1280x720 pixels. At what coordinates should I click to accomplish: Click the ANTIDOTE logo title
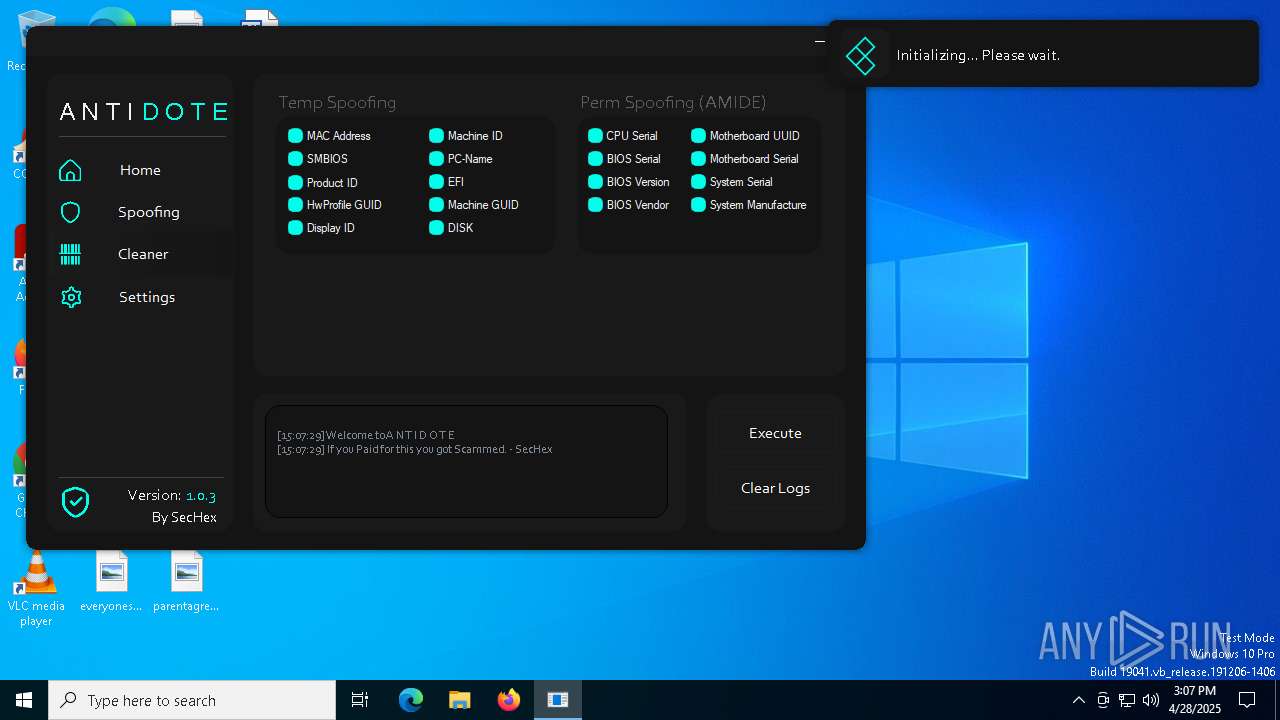[143, 111]
